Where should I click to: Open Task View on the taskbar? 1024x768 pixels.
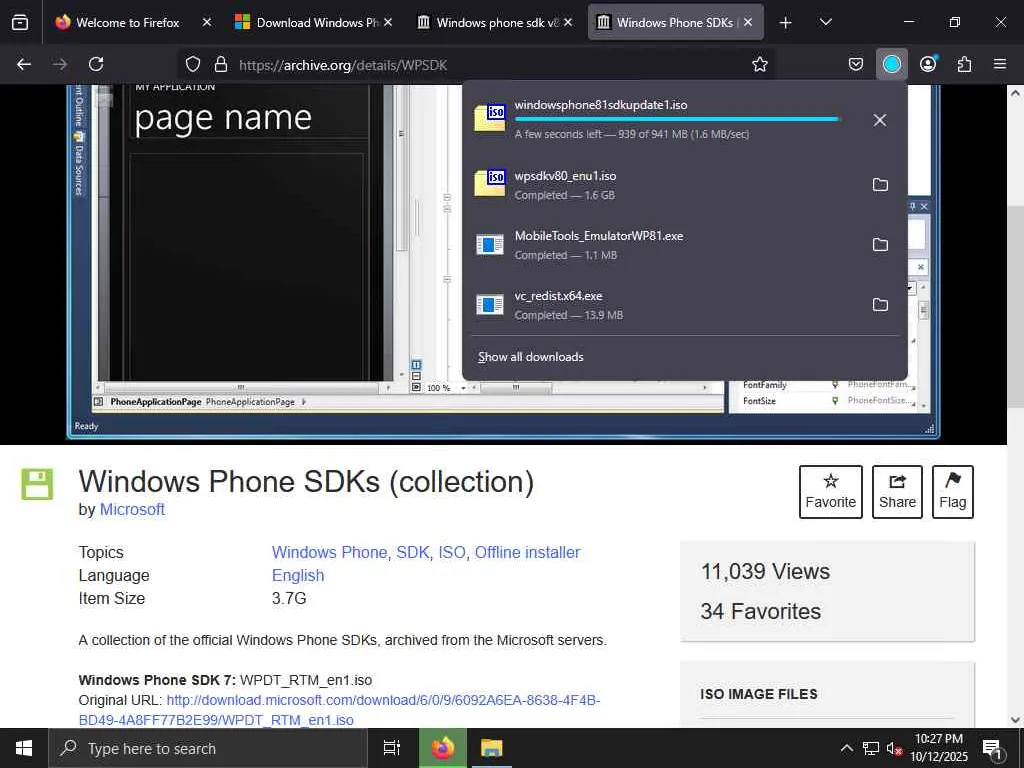[x=392, y=748]
